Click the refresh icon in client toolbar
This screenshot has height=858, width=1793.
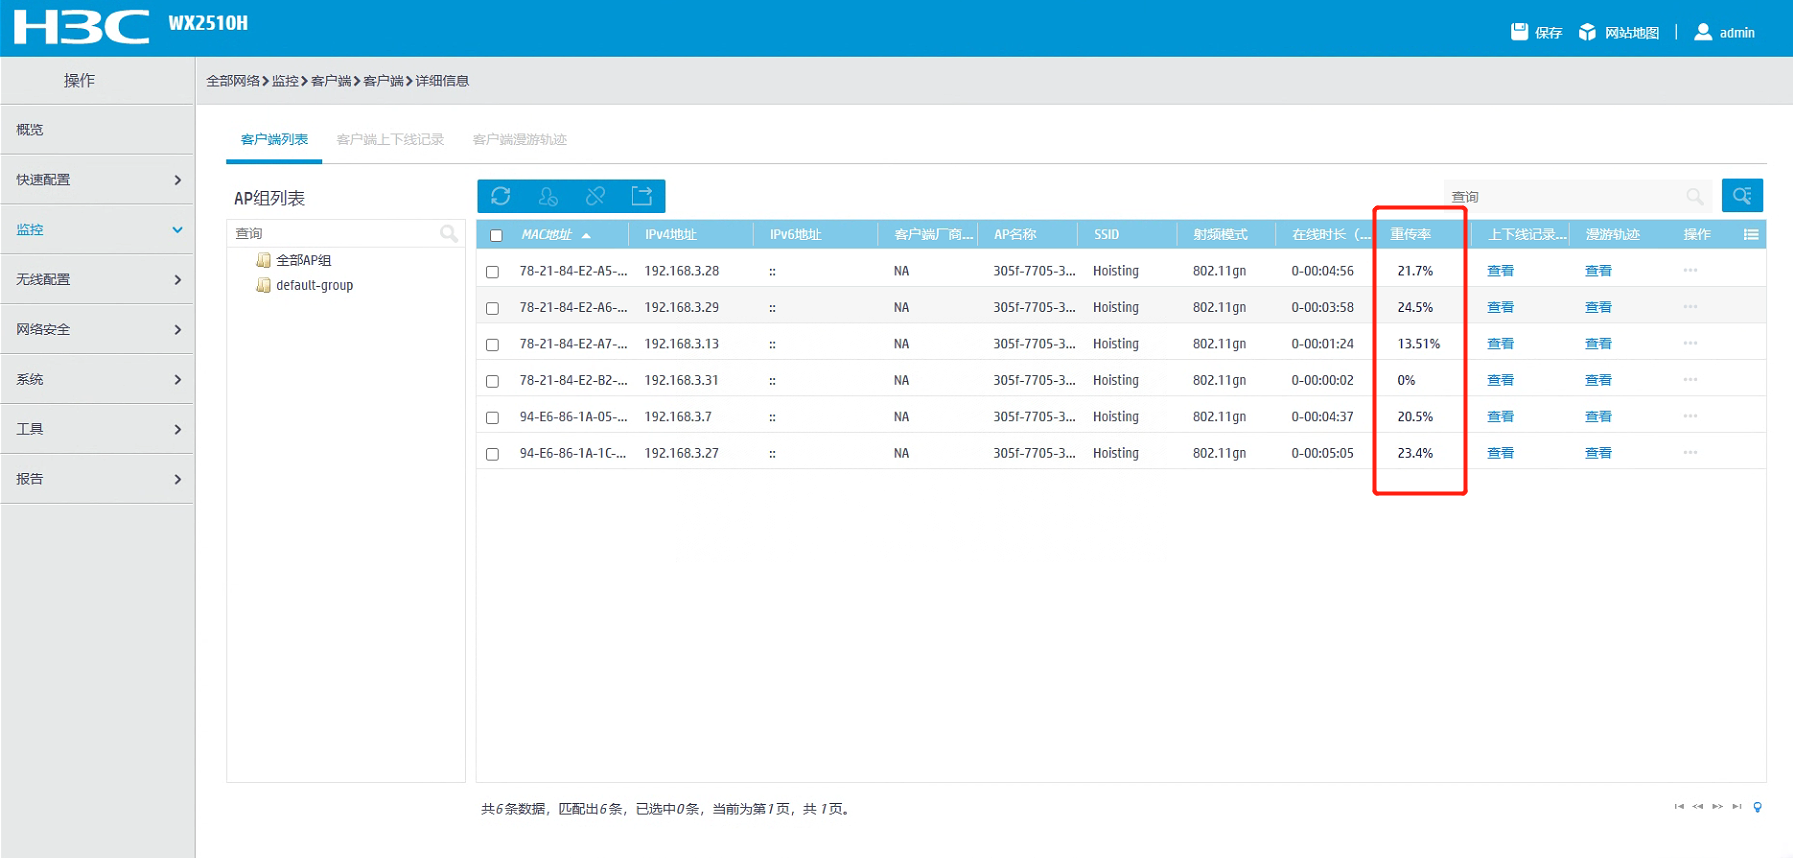click(x=501, y=196)
